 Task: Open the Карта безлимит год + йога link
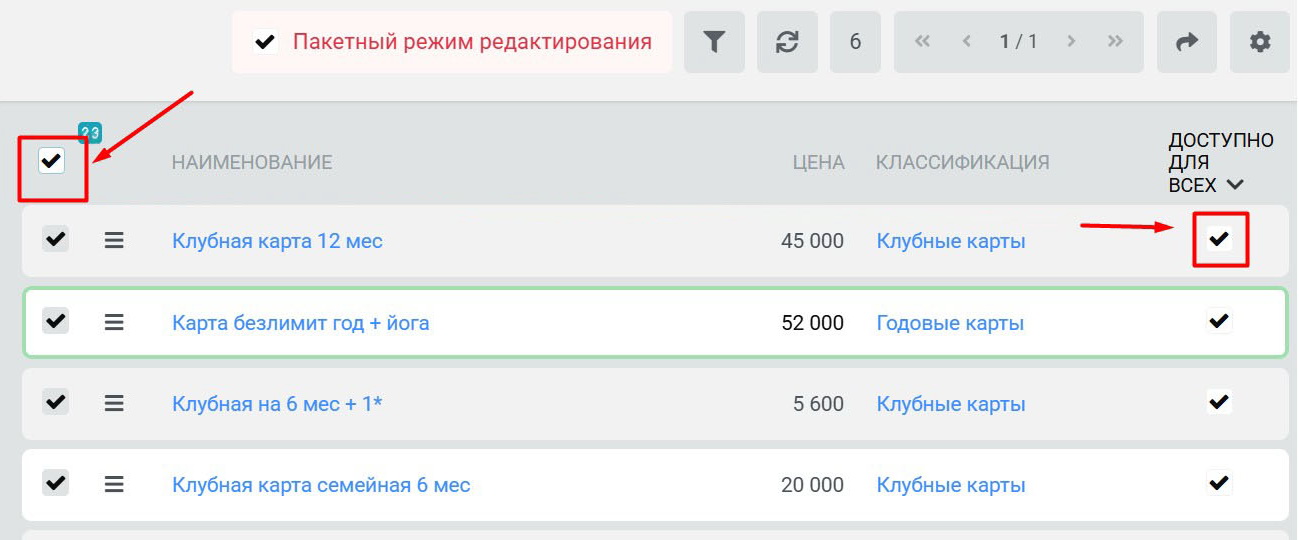coord(300,323)
